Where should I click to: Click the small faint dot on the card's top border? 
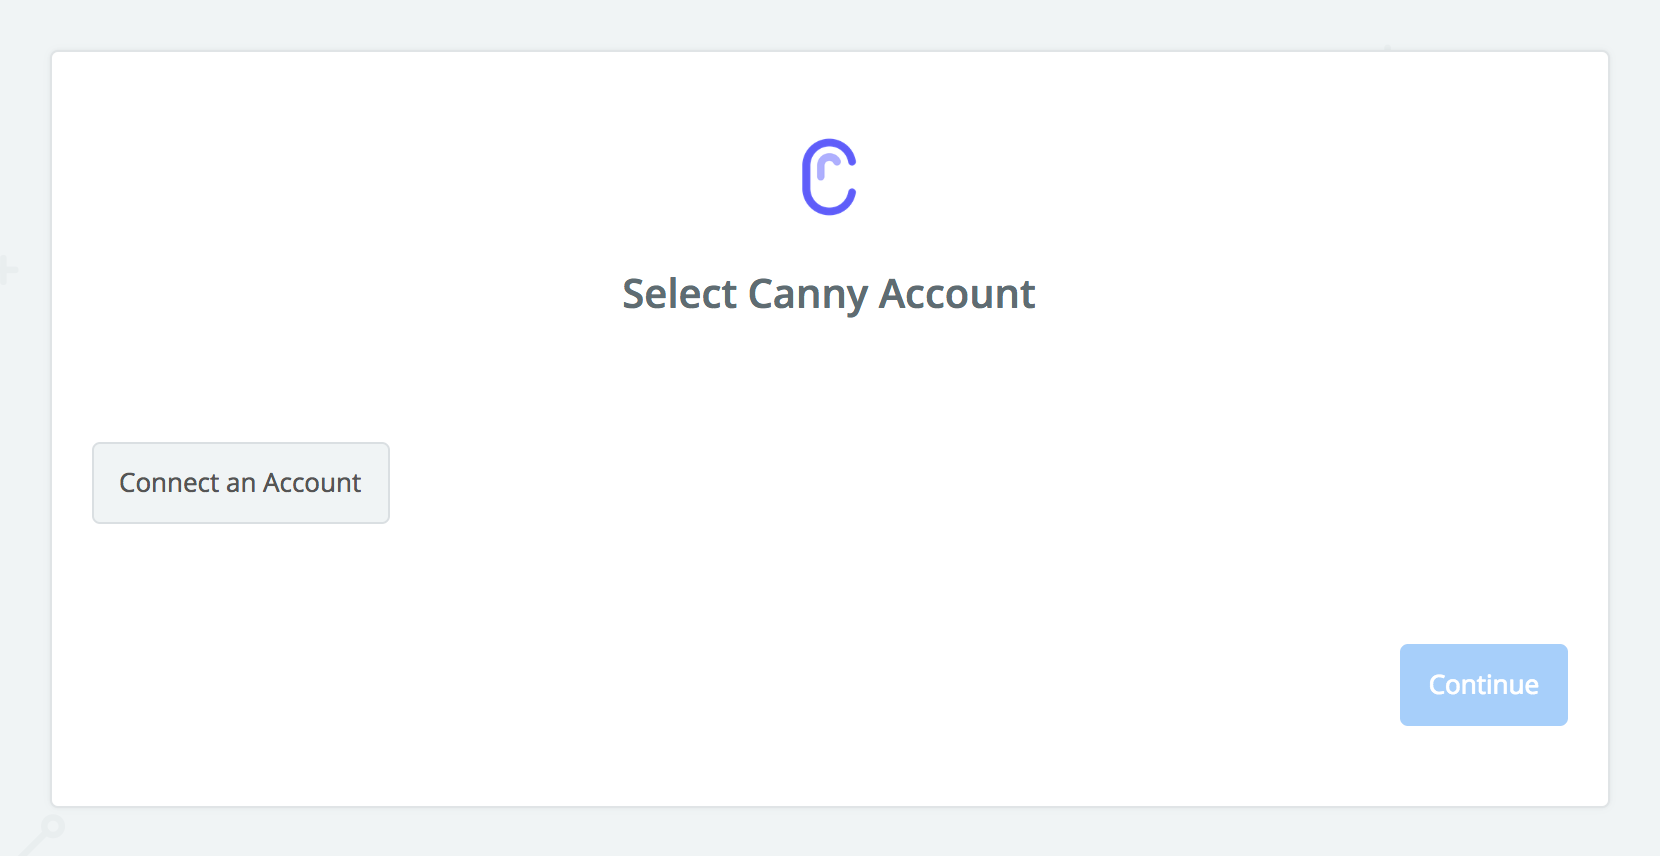(x=1388, y=48)
